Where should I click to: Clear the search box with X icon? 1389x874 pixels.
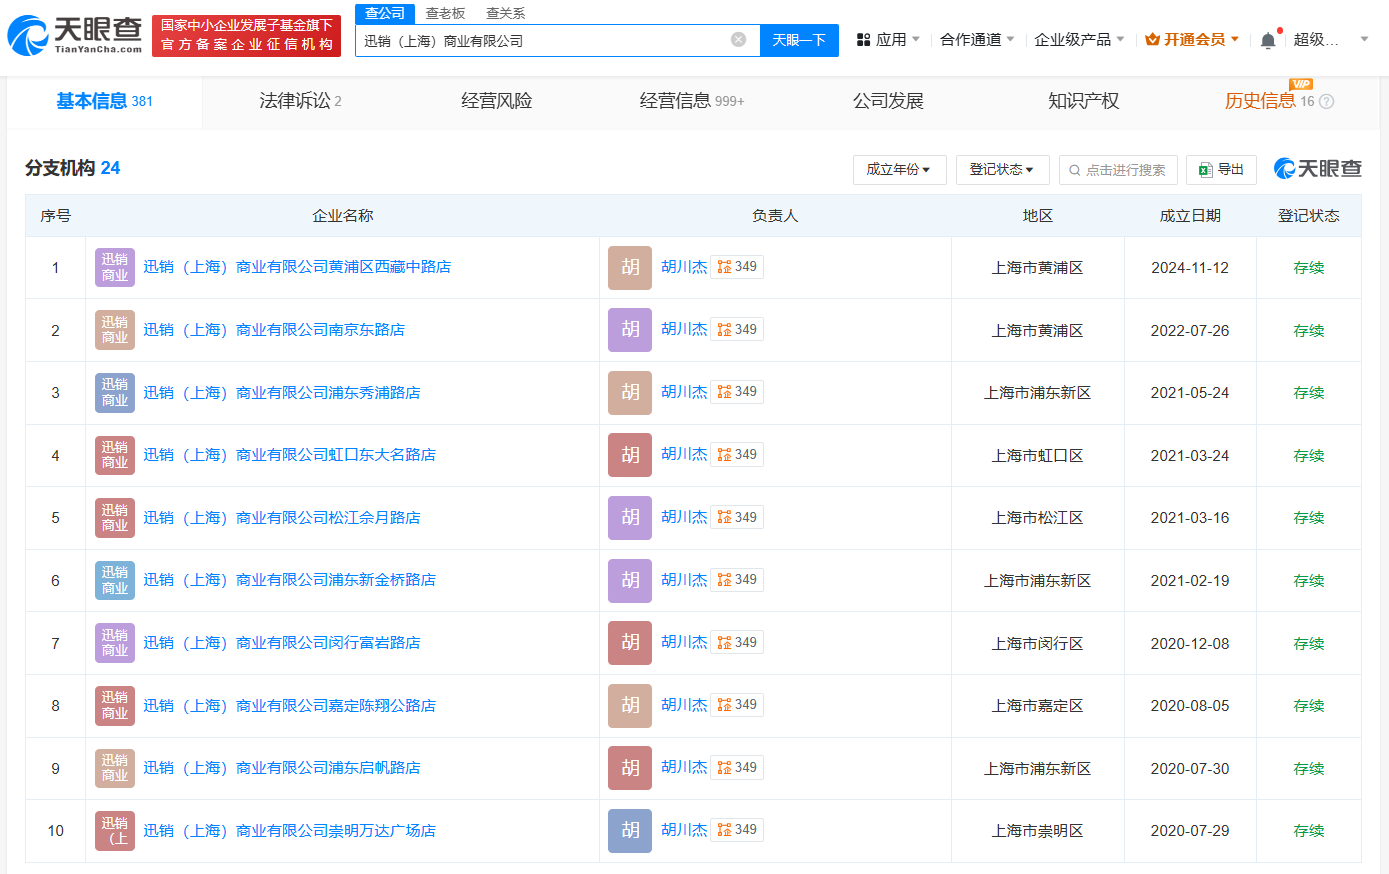click(x=738, y=40)
